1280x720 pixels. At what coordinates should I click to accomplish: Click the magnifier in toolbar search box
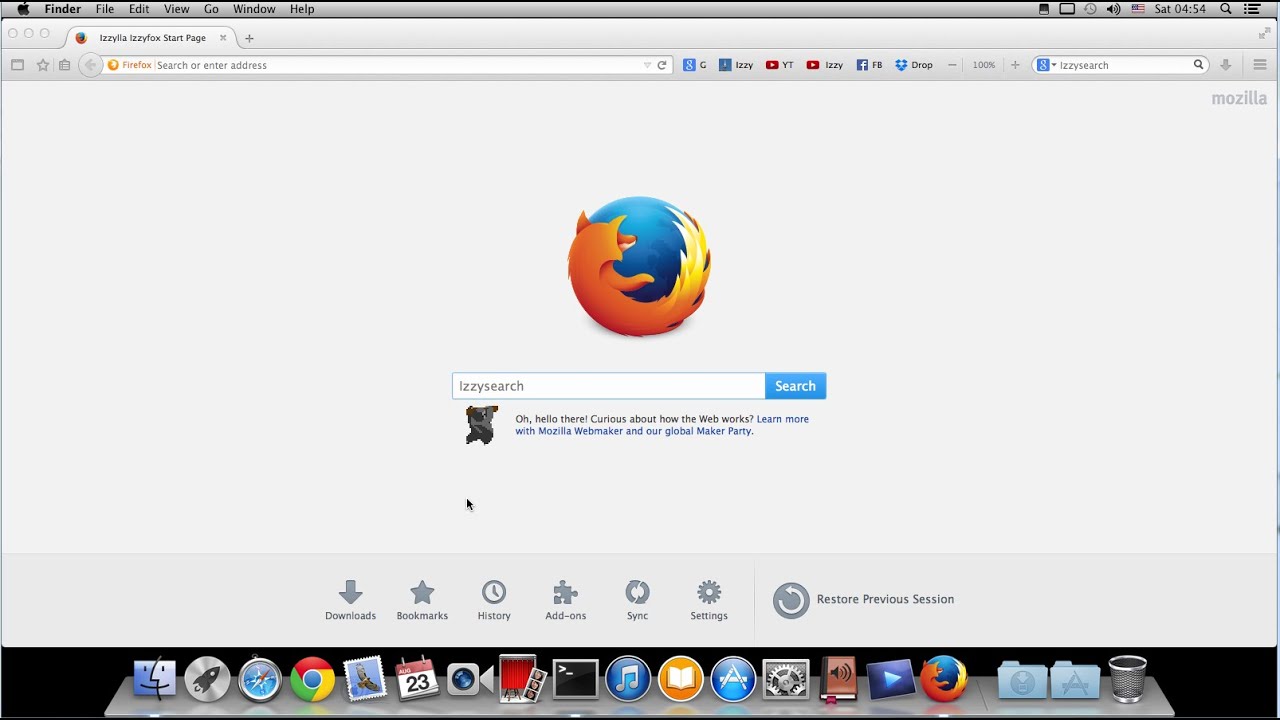(x=1198, y=65)
